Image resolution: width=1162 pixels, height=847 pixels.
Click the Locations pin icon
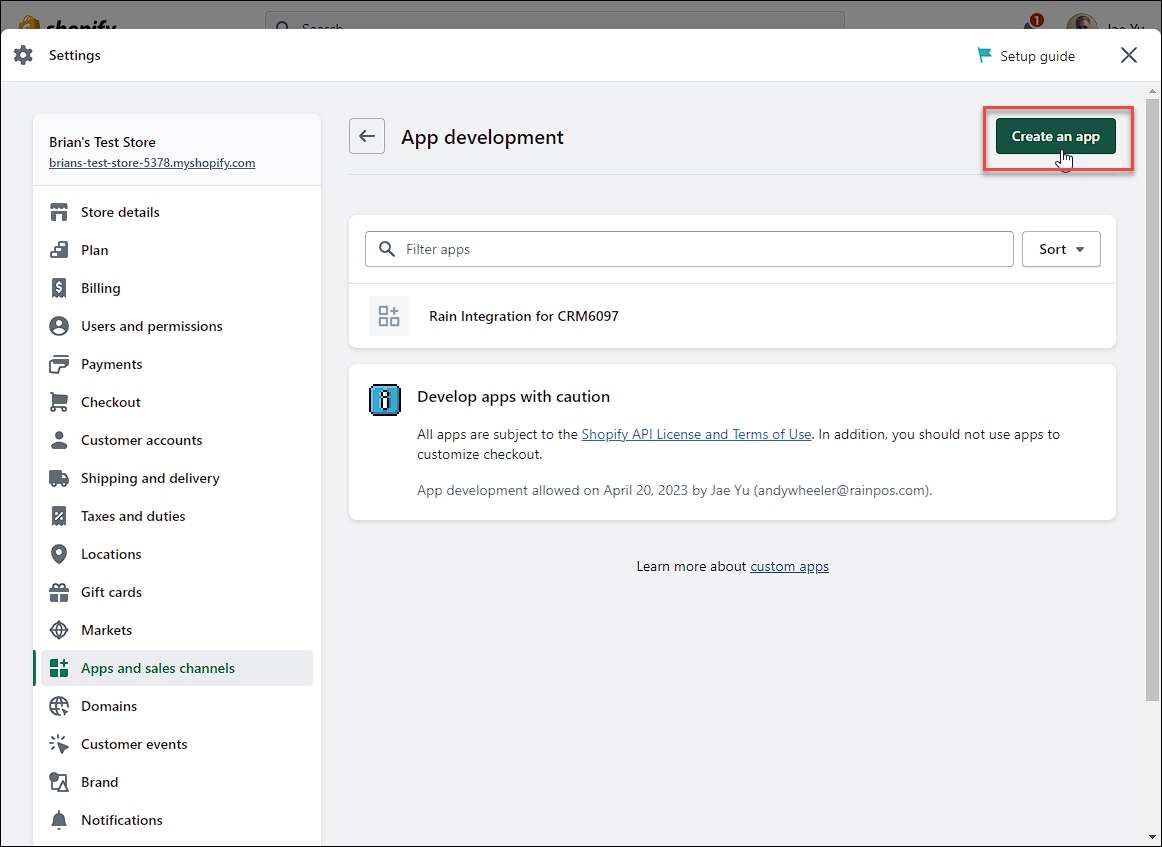coord(59,554)
